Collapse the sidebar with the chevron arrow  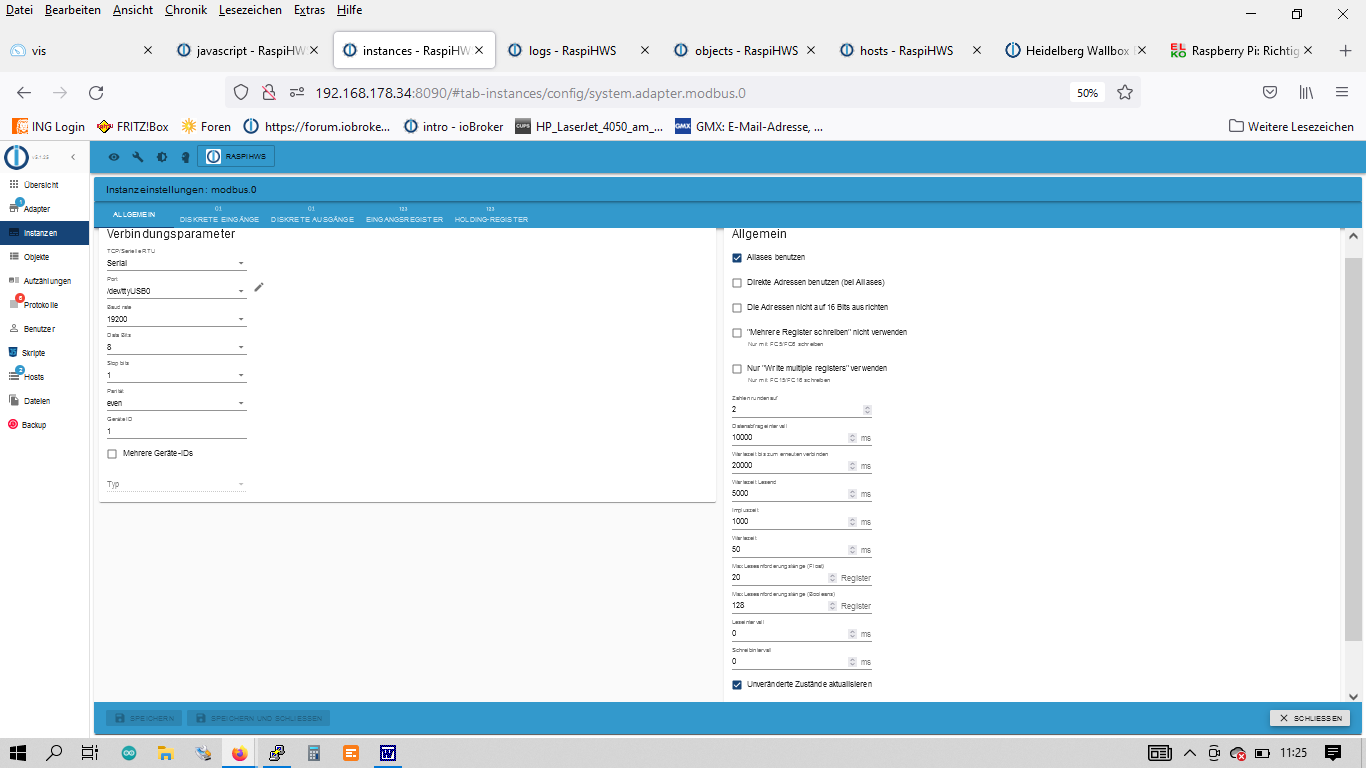72,157
